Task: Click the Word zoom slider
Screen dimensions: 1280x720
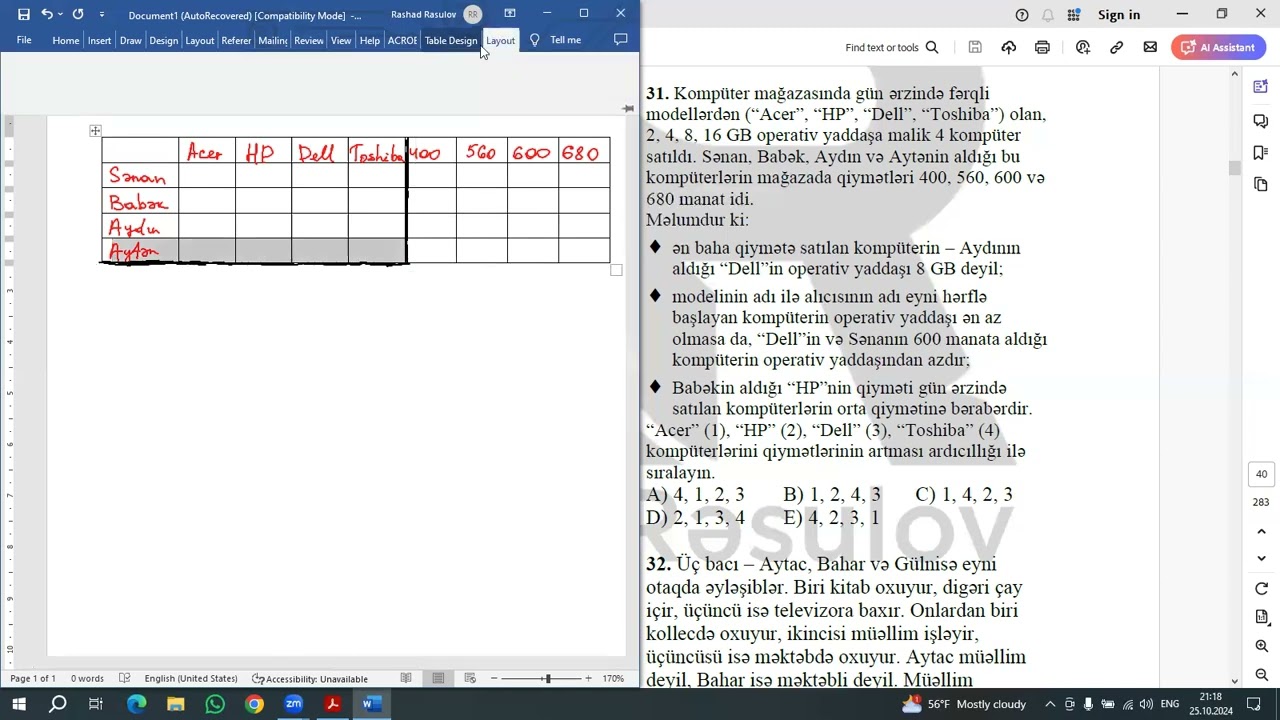Action: click(547, 678)
